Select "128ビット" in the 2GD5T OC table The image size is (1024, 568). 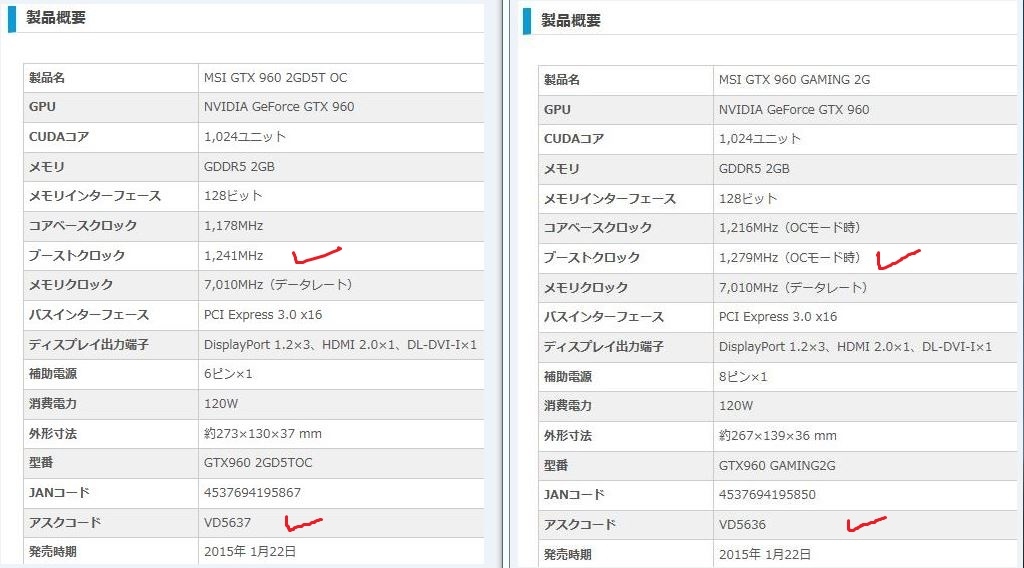pyautogui.click(x=233, y=196)
